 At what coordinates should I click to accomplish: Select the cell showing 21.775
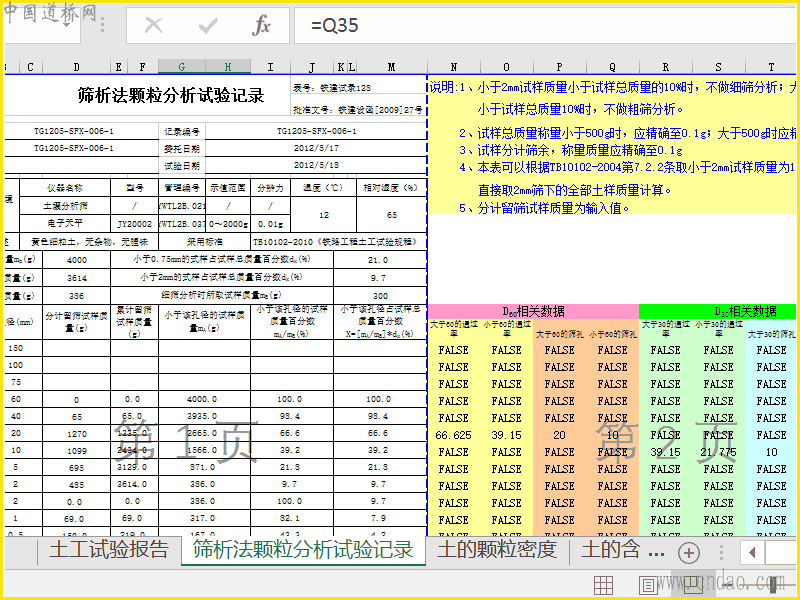pyautogui.click(x=718, y=452)
